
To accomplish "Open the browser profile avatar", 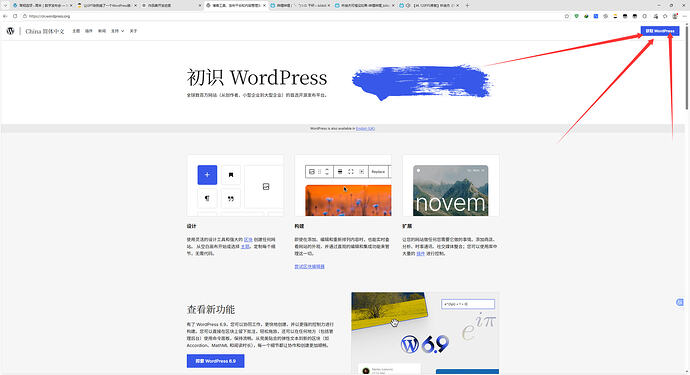I will click(675, 16).
